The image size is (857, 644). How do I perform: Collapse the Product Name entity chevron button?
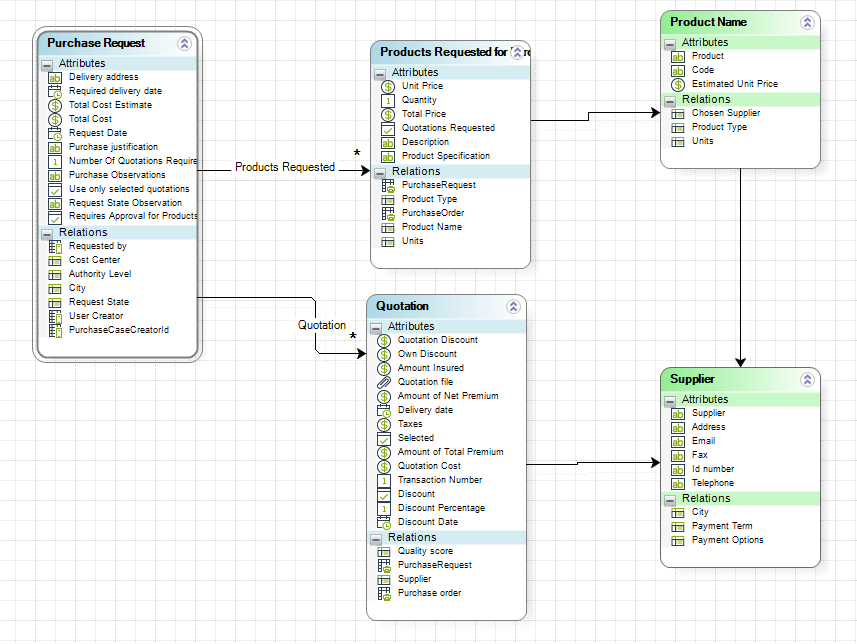point(807,22)
